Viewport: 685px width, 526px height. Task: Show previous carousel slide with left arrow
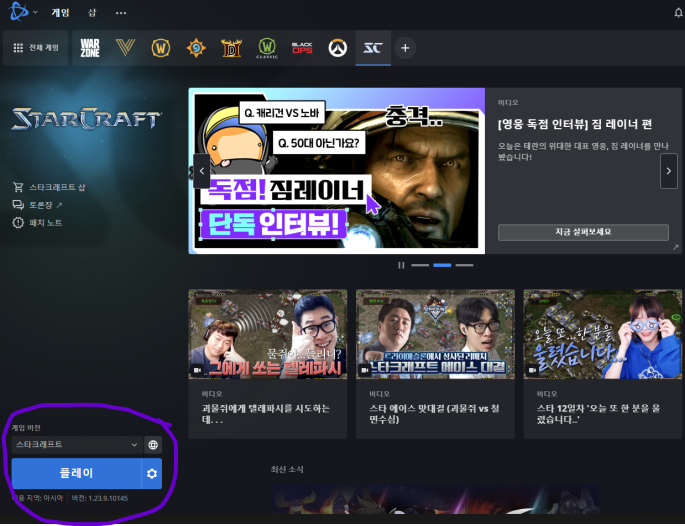click(x=201, y=171)
